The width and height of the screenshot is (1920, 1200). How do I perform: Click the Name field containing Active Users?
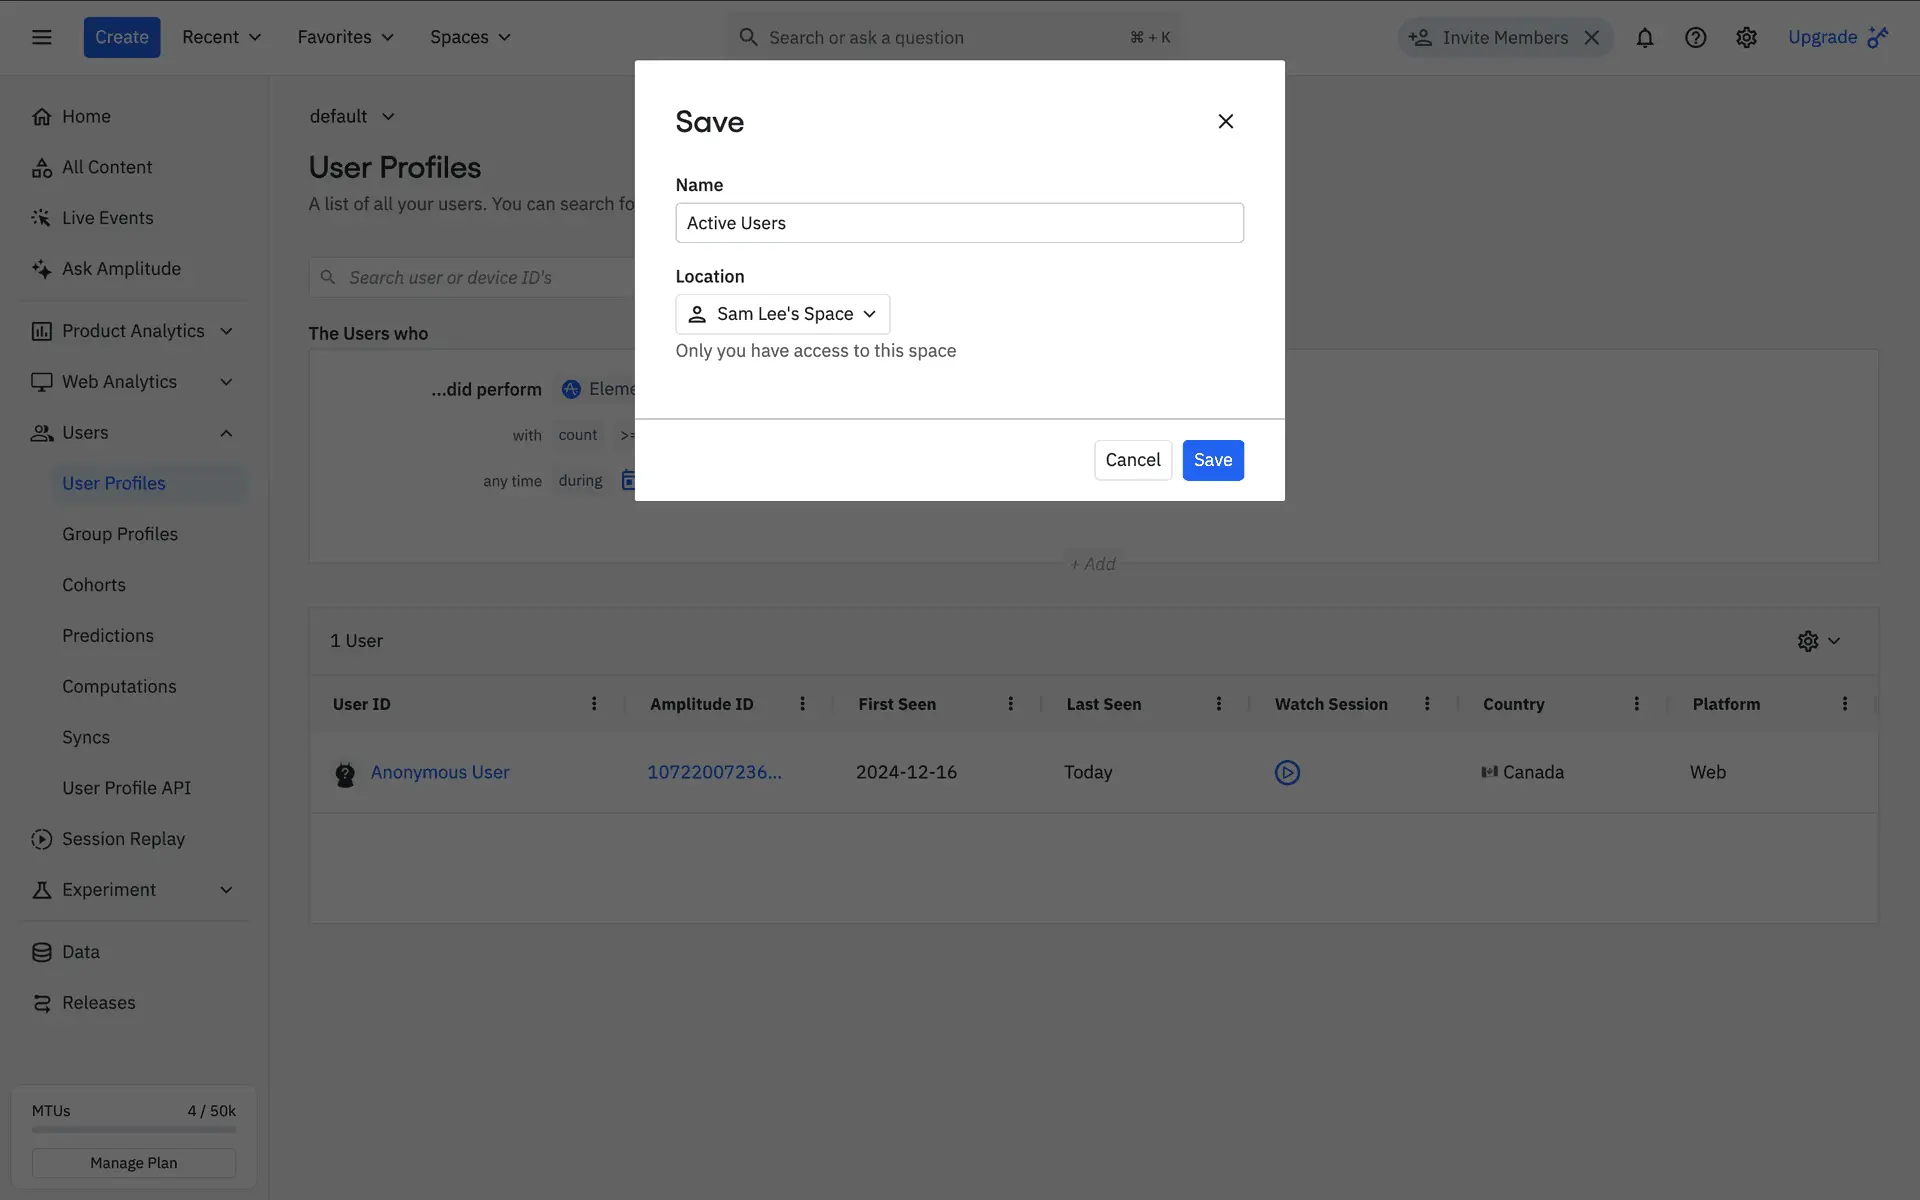(959, 223)
